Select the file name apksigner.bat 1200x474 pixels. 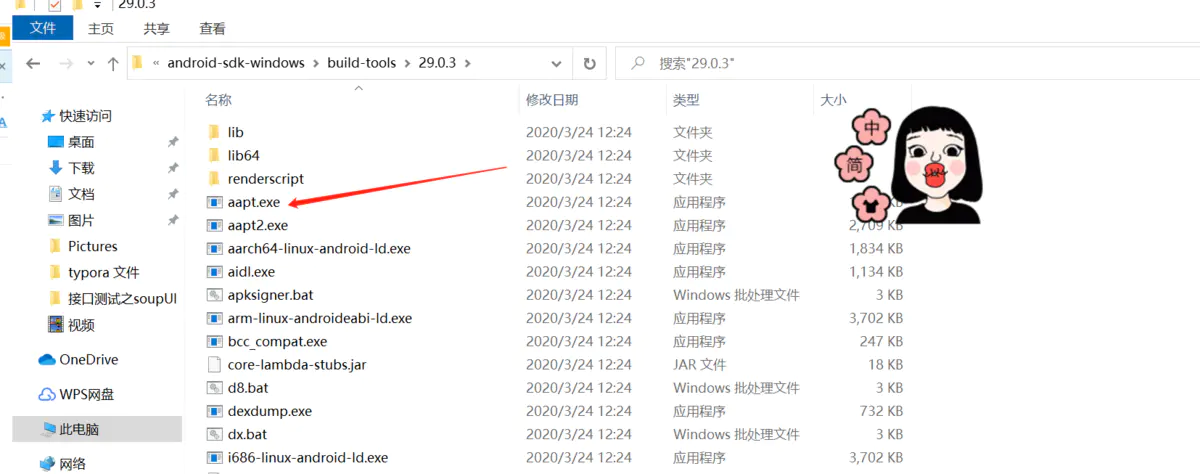[x=271, y=295]
